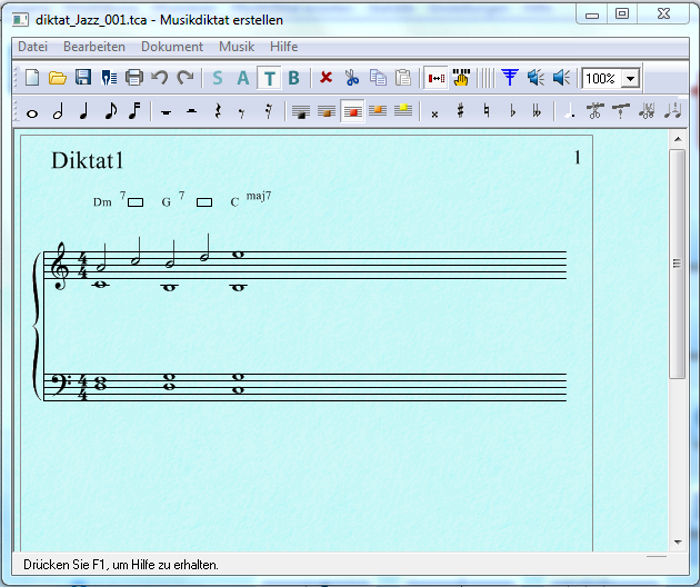
Task: Click the red delete X icon
Action: click(326, 78)
